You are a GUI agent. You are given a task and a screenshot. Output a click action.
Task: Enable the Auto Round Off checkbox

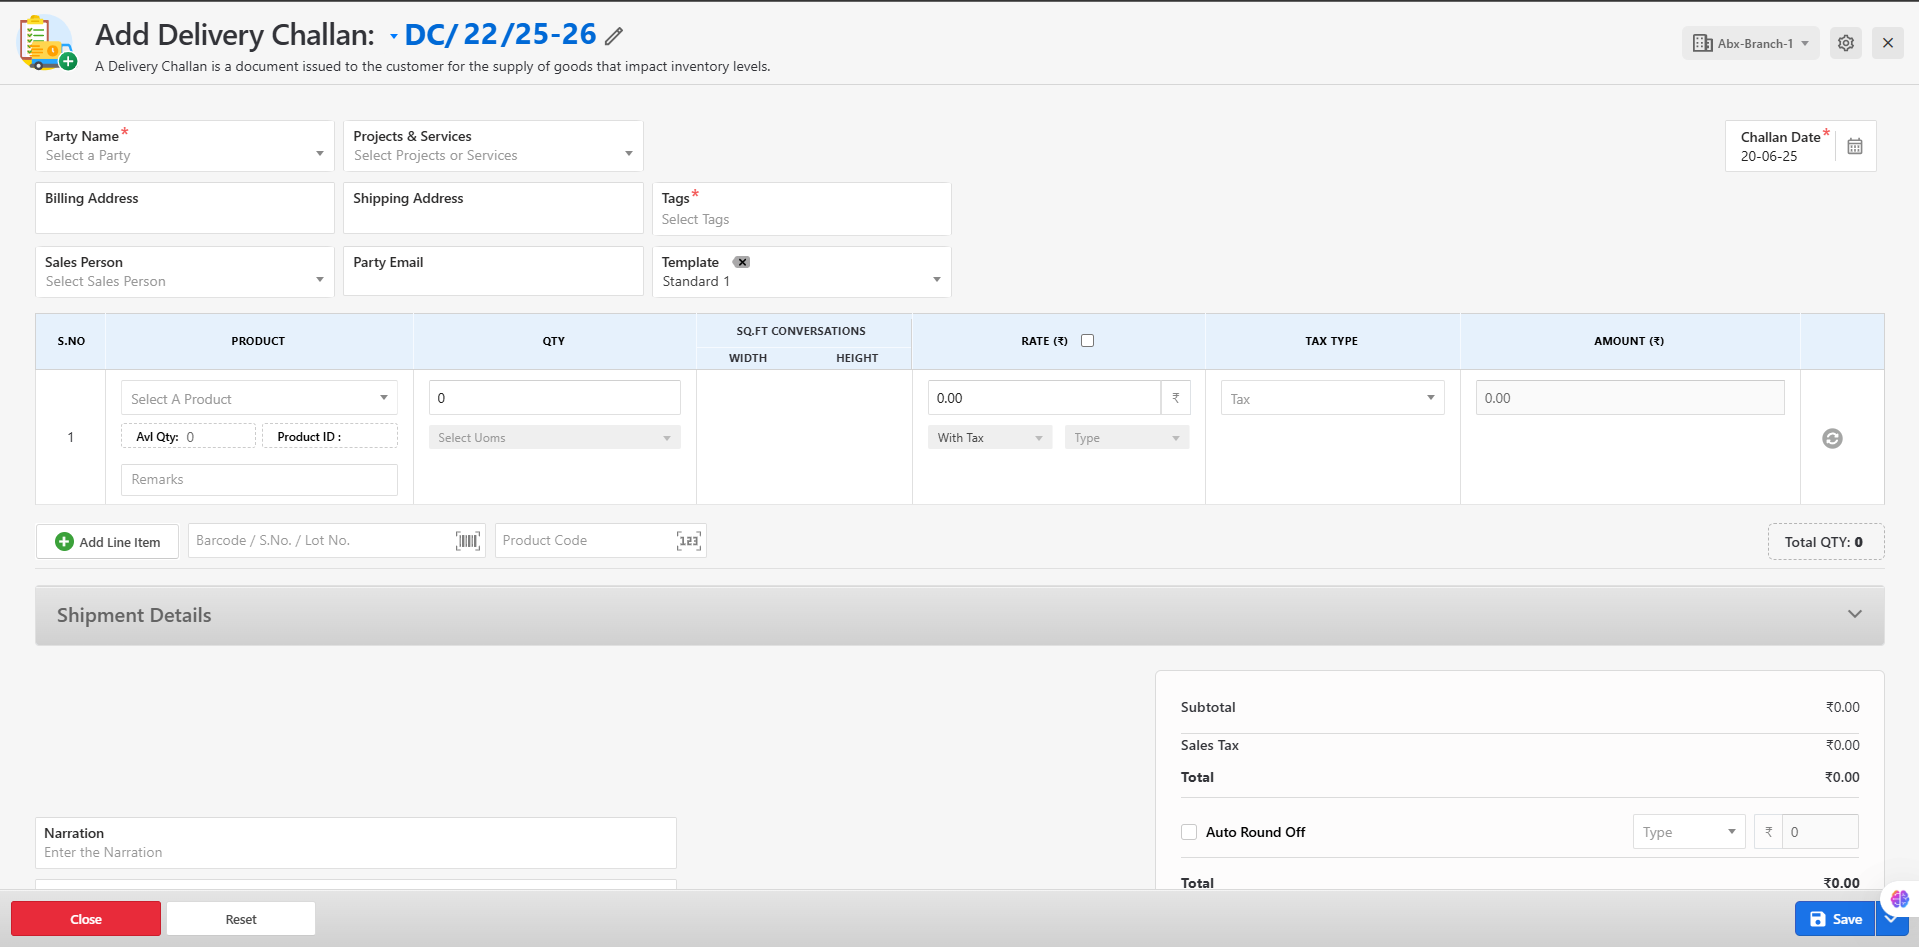coord(1189,832)
